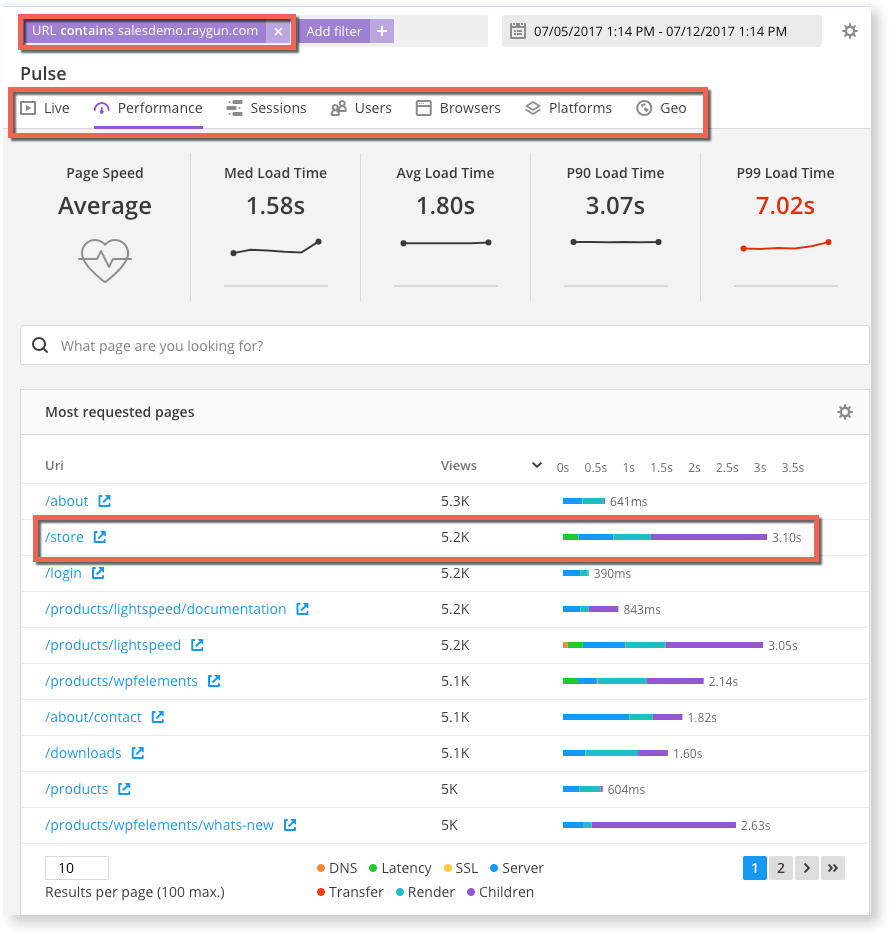Click the Results per page input field
Screen dimensions: 890x934
[x=76, y=868]
